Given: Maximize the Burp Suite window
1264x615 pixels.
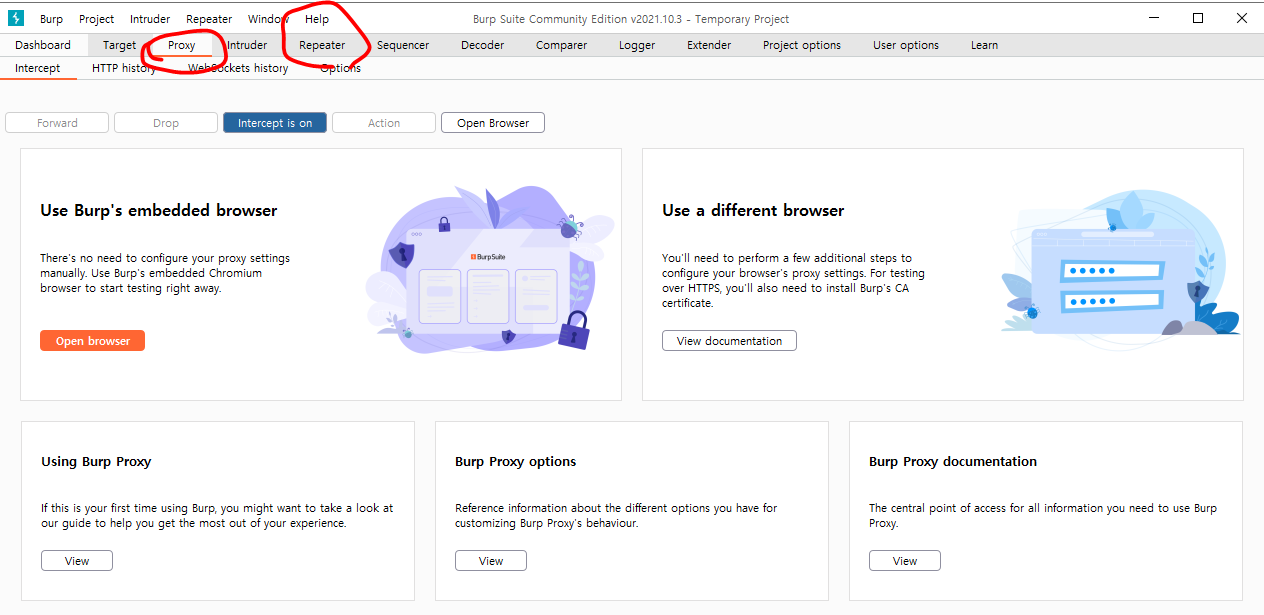Looking at the screenshot, I should (1198, 18).
